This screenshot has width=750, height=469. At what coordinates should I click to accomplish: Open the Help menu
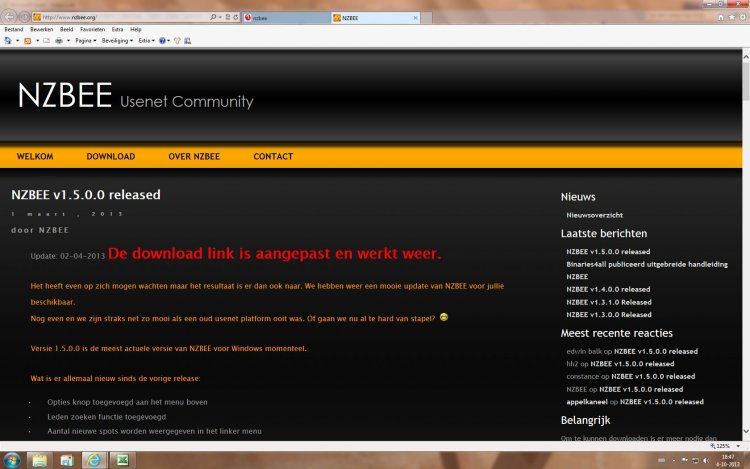(136, 29)
